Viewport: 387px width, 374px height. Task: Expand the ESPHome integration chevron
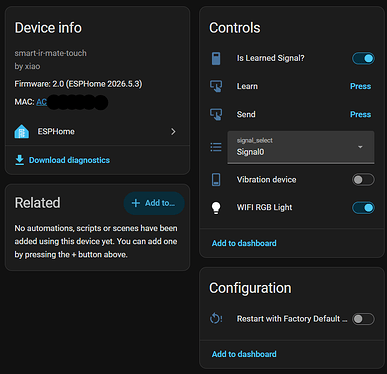pos(173,132)
